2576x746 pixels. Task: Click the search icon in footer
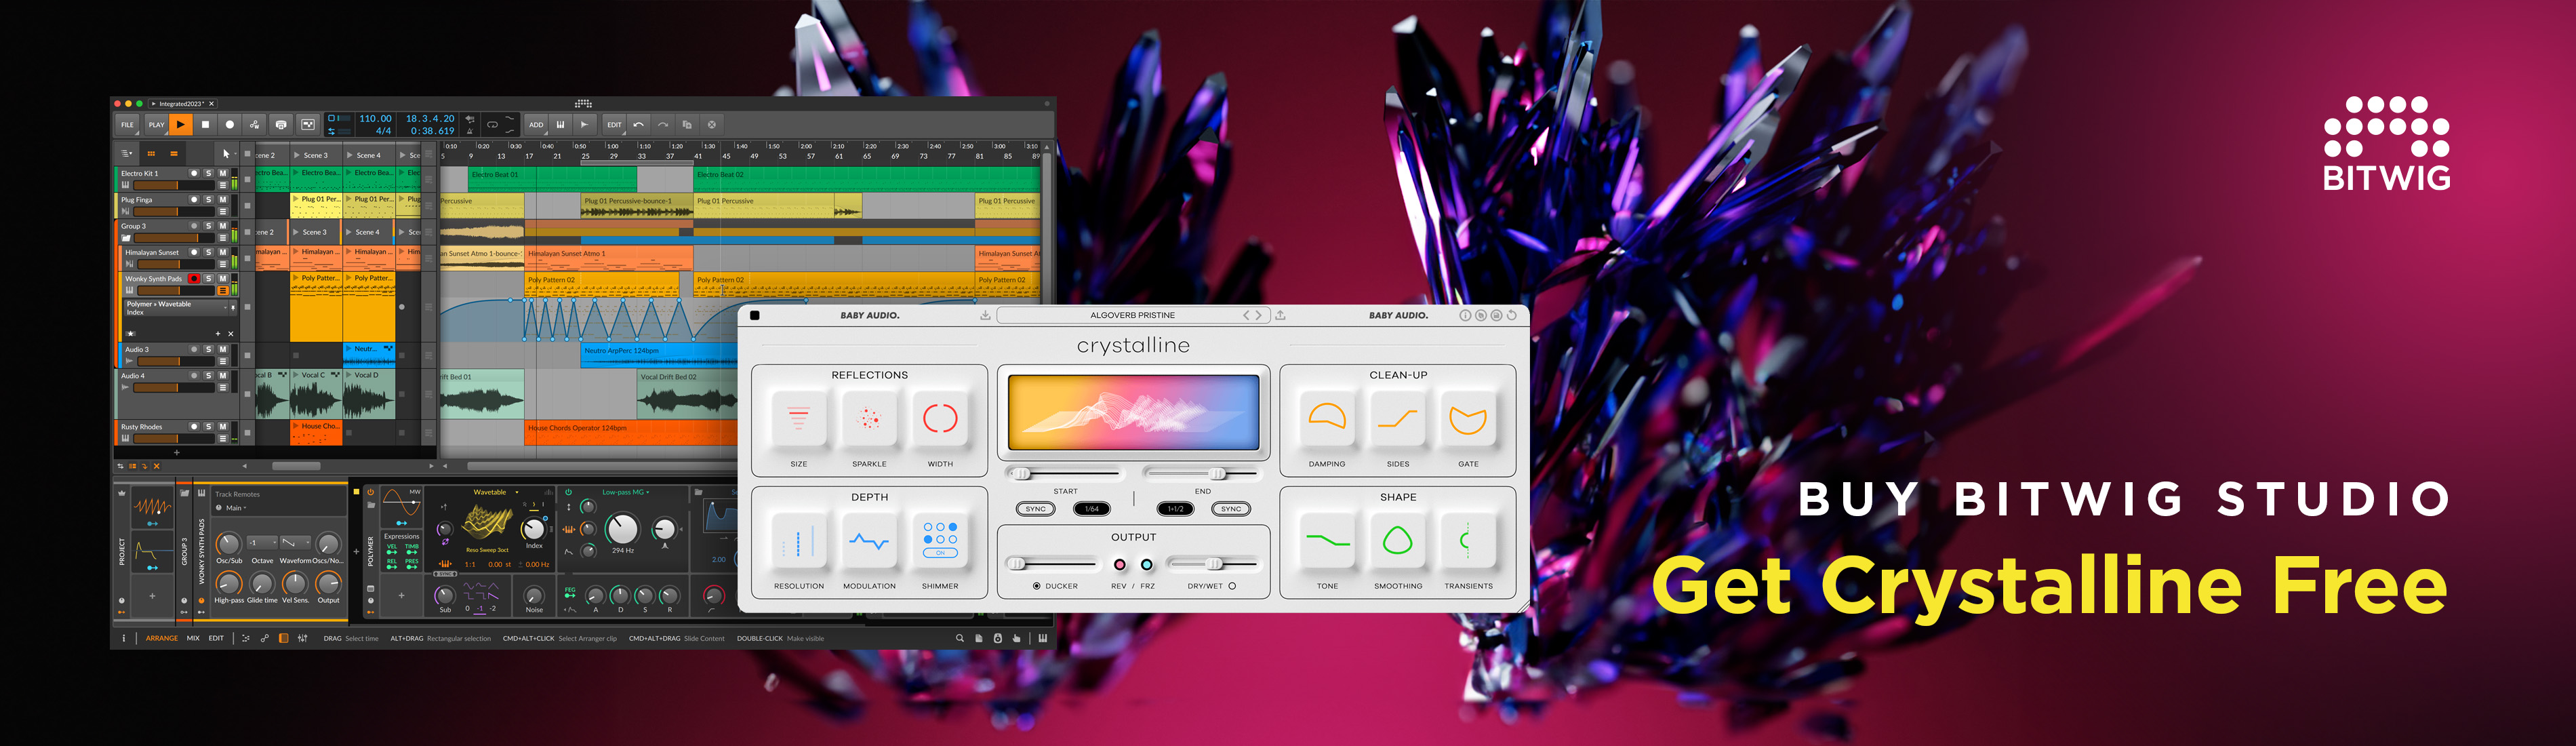[x=960, y=638]
